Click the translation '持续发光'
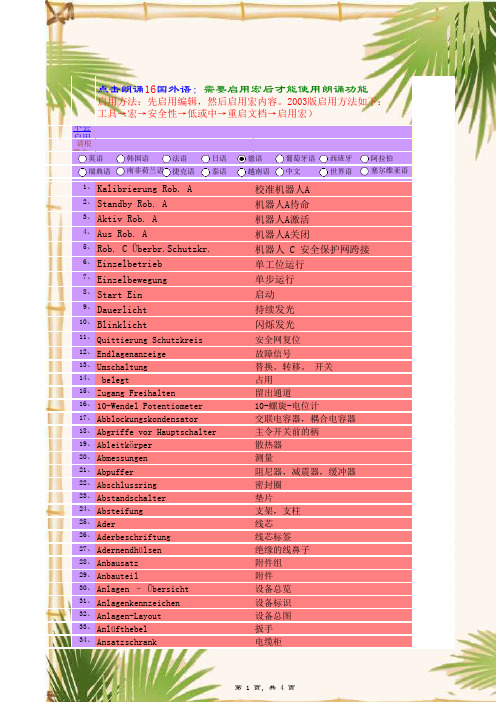The image size is (496, 702). (x=275, y=310)
